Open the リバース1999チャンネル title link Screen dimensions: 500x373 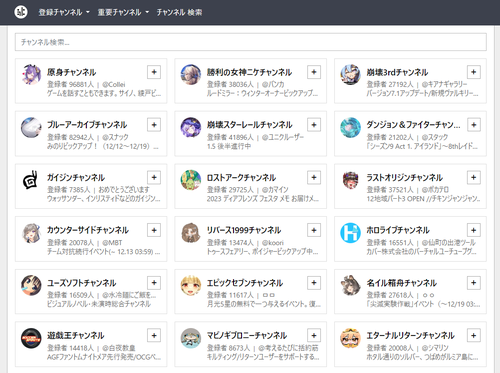point(244,230)
